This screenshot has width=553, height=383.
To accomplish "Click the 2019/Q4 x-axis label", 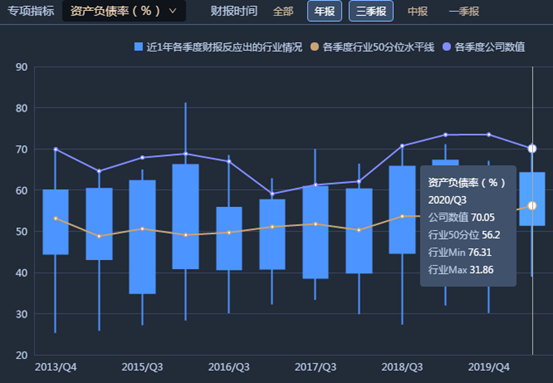I will pyautogui.click(x=488, y=367).
